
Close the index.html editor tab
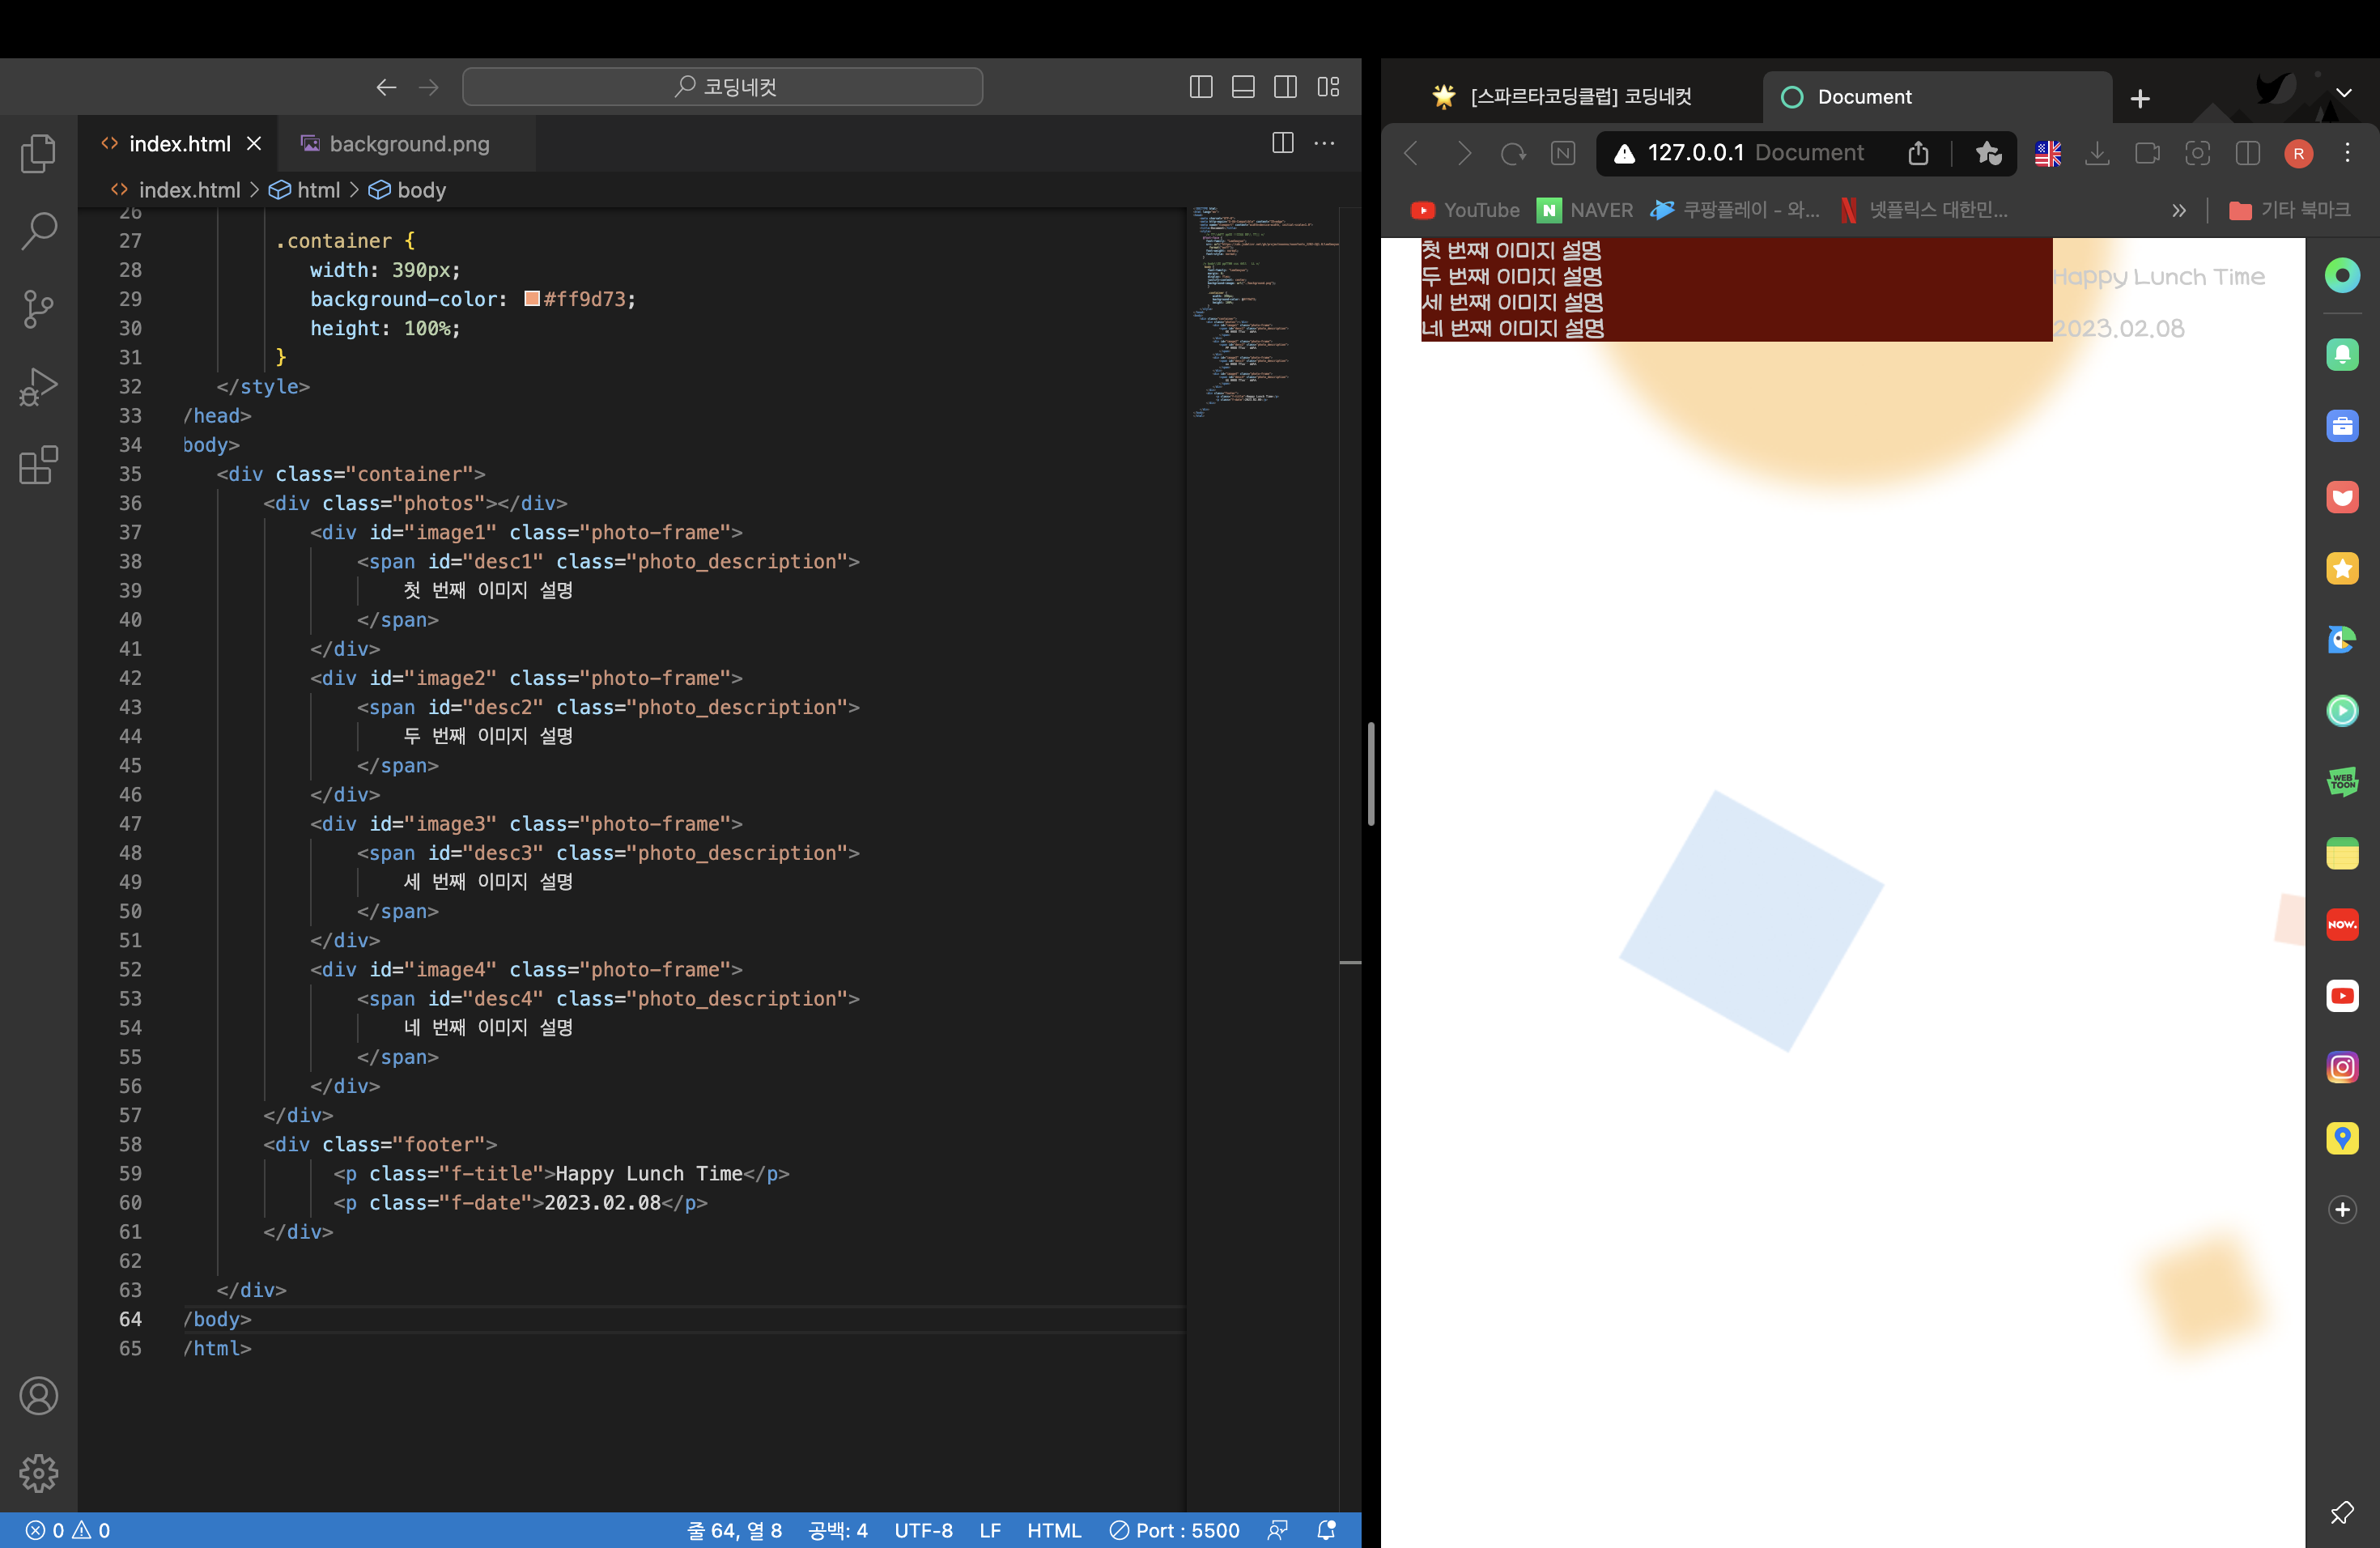click(x=254, y=144)
